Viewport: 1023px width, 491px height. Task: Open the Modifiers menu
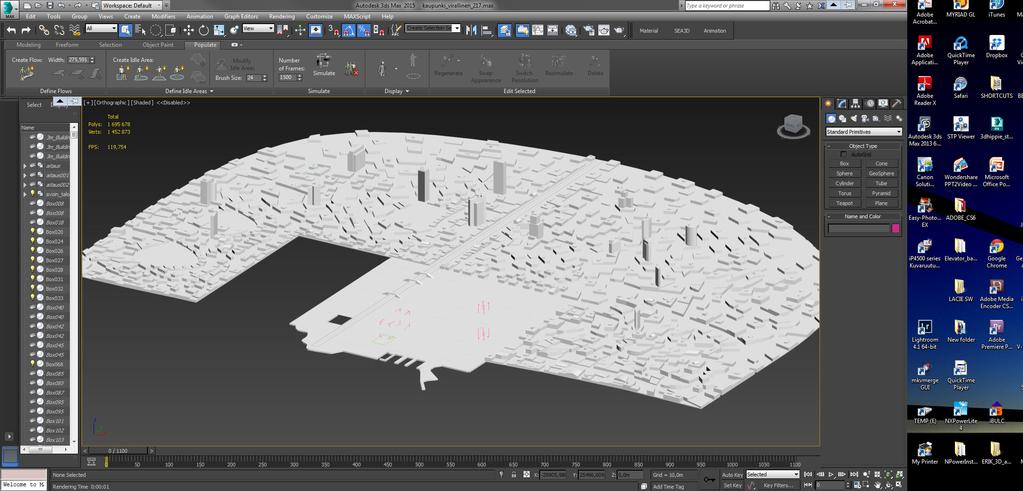(x=163, y=16)
